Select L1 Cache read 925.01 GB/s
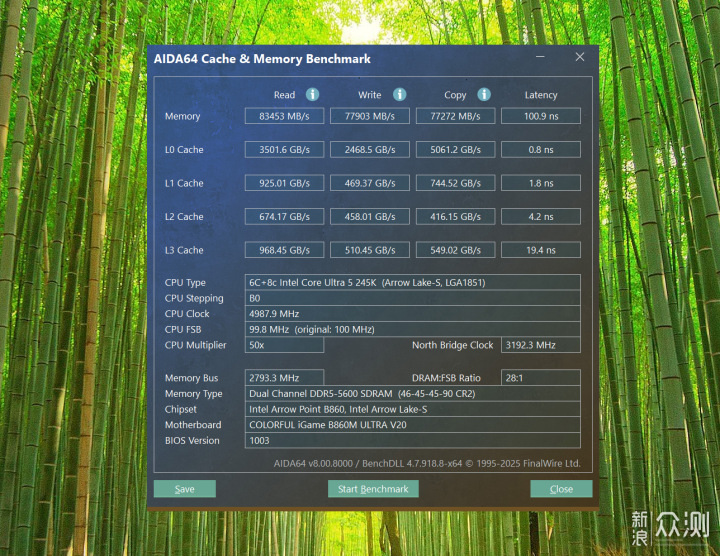The width and height of the screenshot is (720, 556). coord(284,183)
